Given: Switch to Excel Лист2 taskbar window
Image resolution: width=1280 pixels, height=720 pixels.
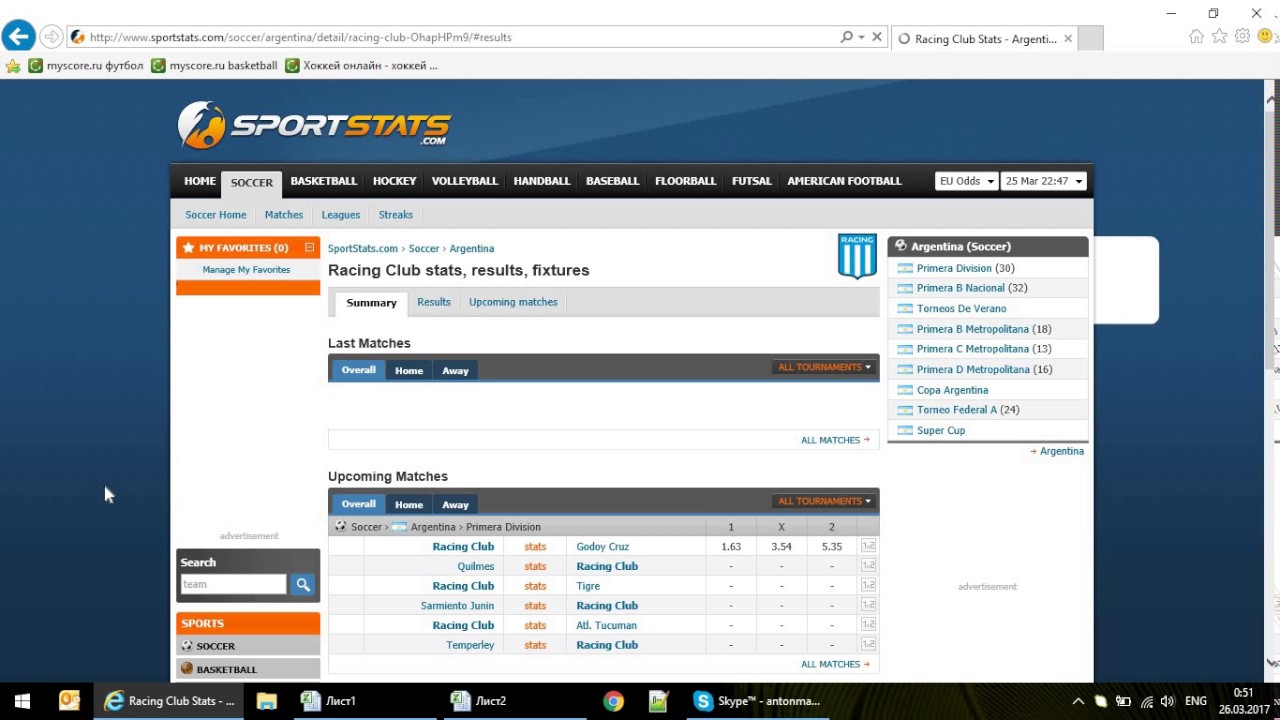Looking at the screenshot, I should [517, 701].
